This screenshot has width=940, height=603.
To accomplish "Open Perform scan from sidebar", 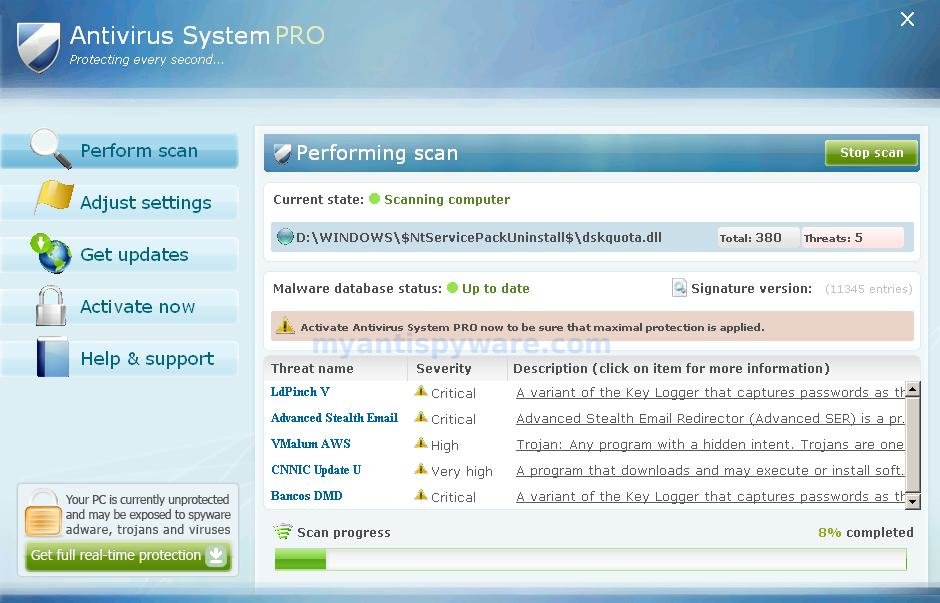I will point(119,150).
